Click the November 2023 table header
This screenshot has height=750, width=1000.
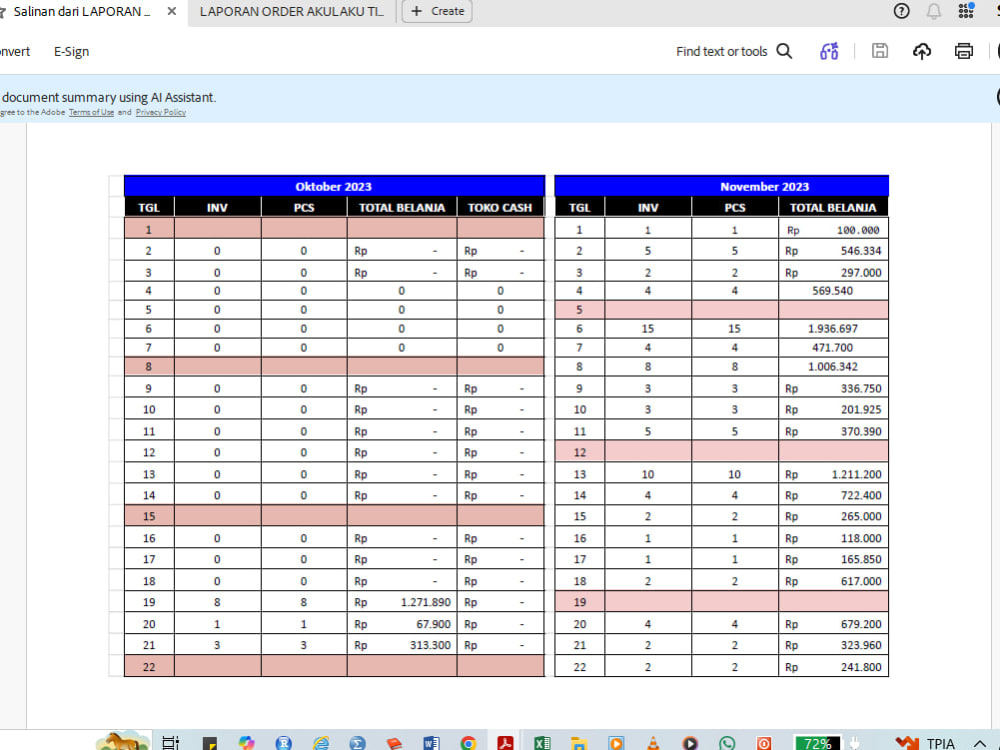point(721,186)
